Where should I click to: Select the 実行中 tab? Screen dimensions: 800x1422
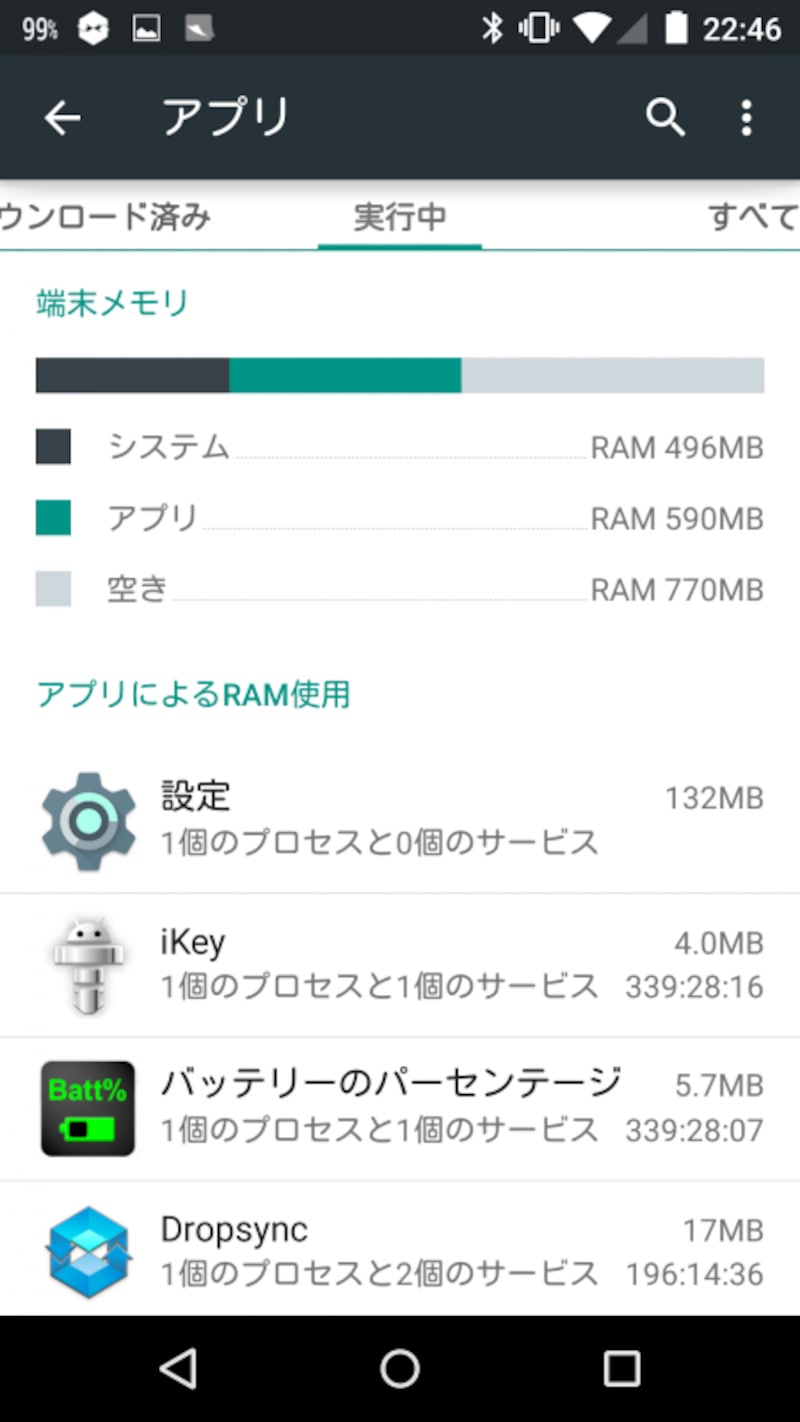click(x=400, y=216)
